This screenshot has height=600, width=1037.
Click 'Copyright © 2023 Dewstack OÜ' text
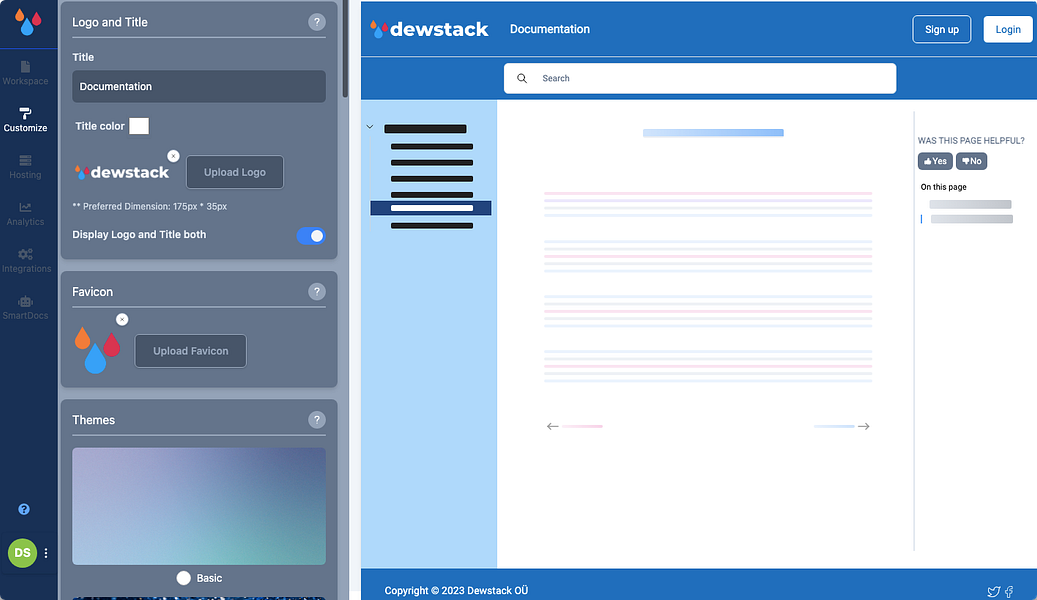coord(456,591)
